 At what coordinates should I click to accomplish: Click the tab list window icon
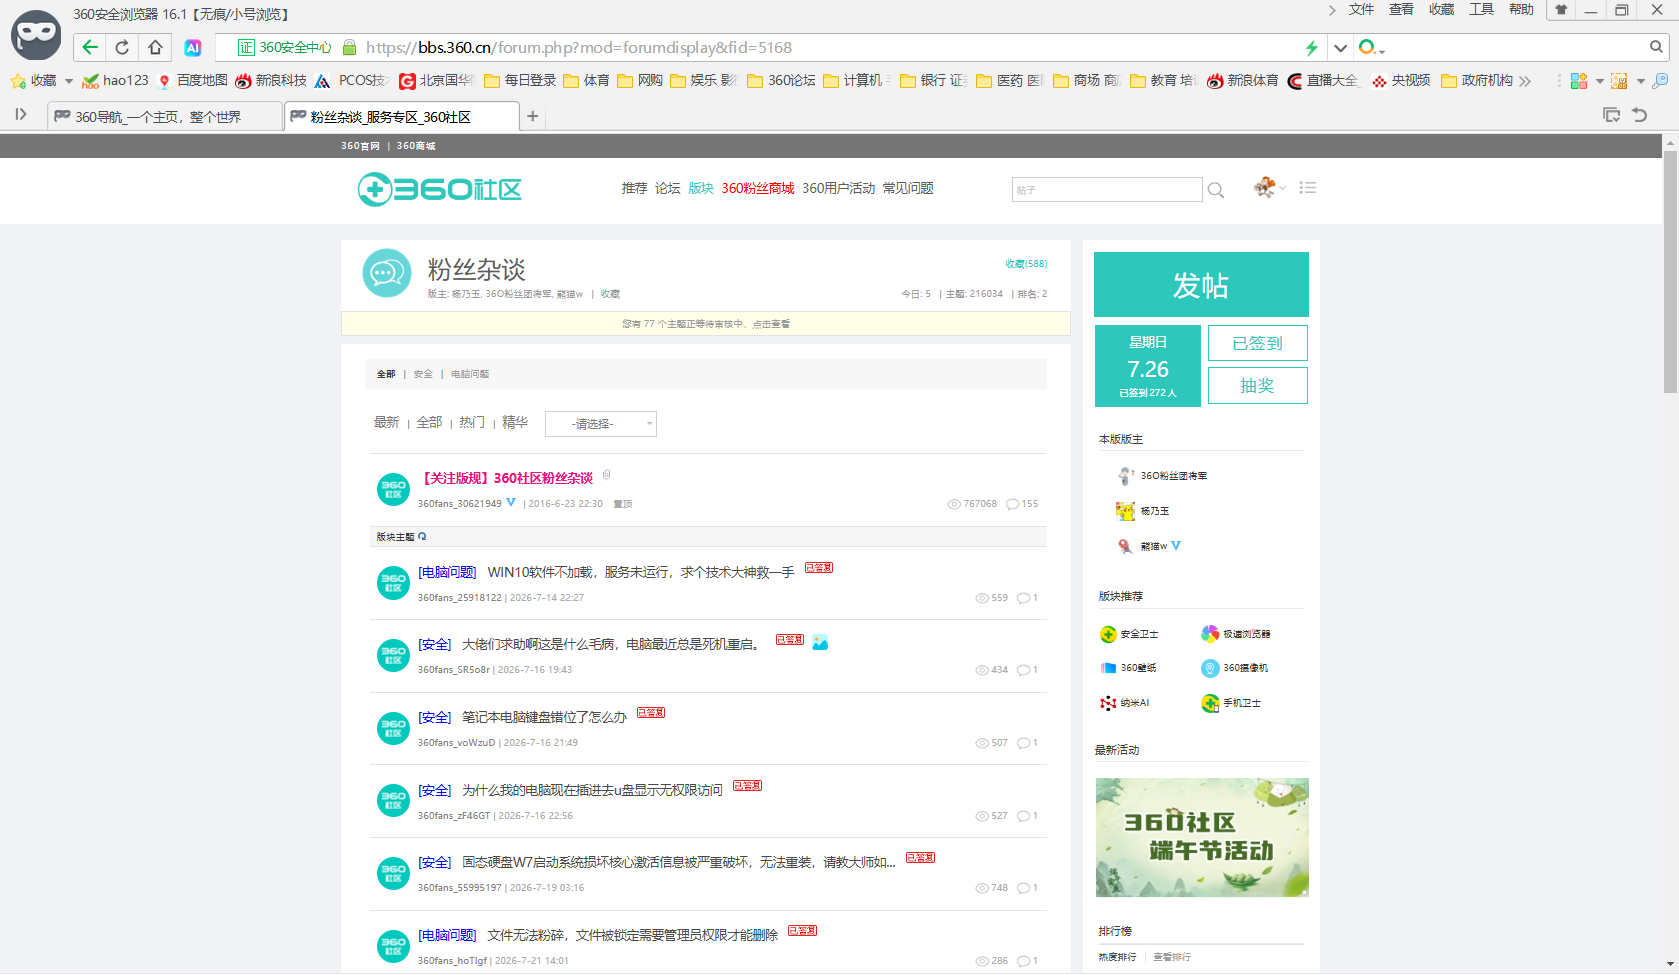(1612, 115)
